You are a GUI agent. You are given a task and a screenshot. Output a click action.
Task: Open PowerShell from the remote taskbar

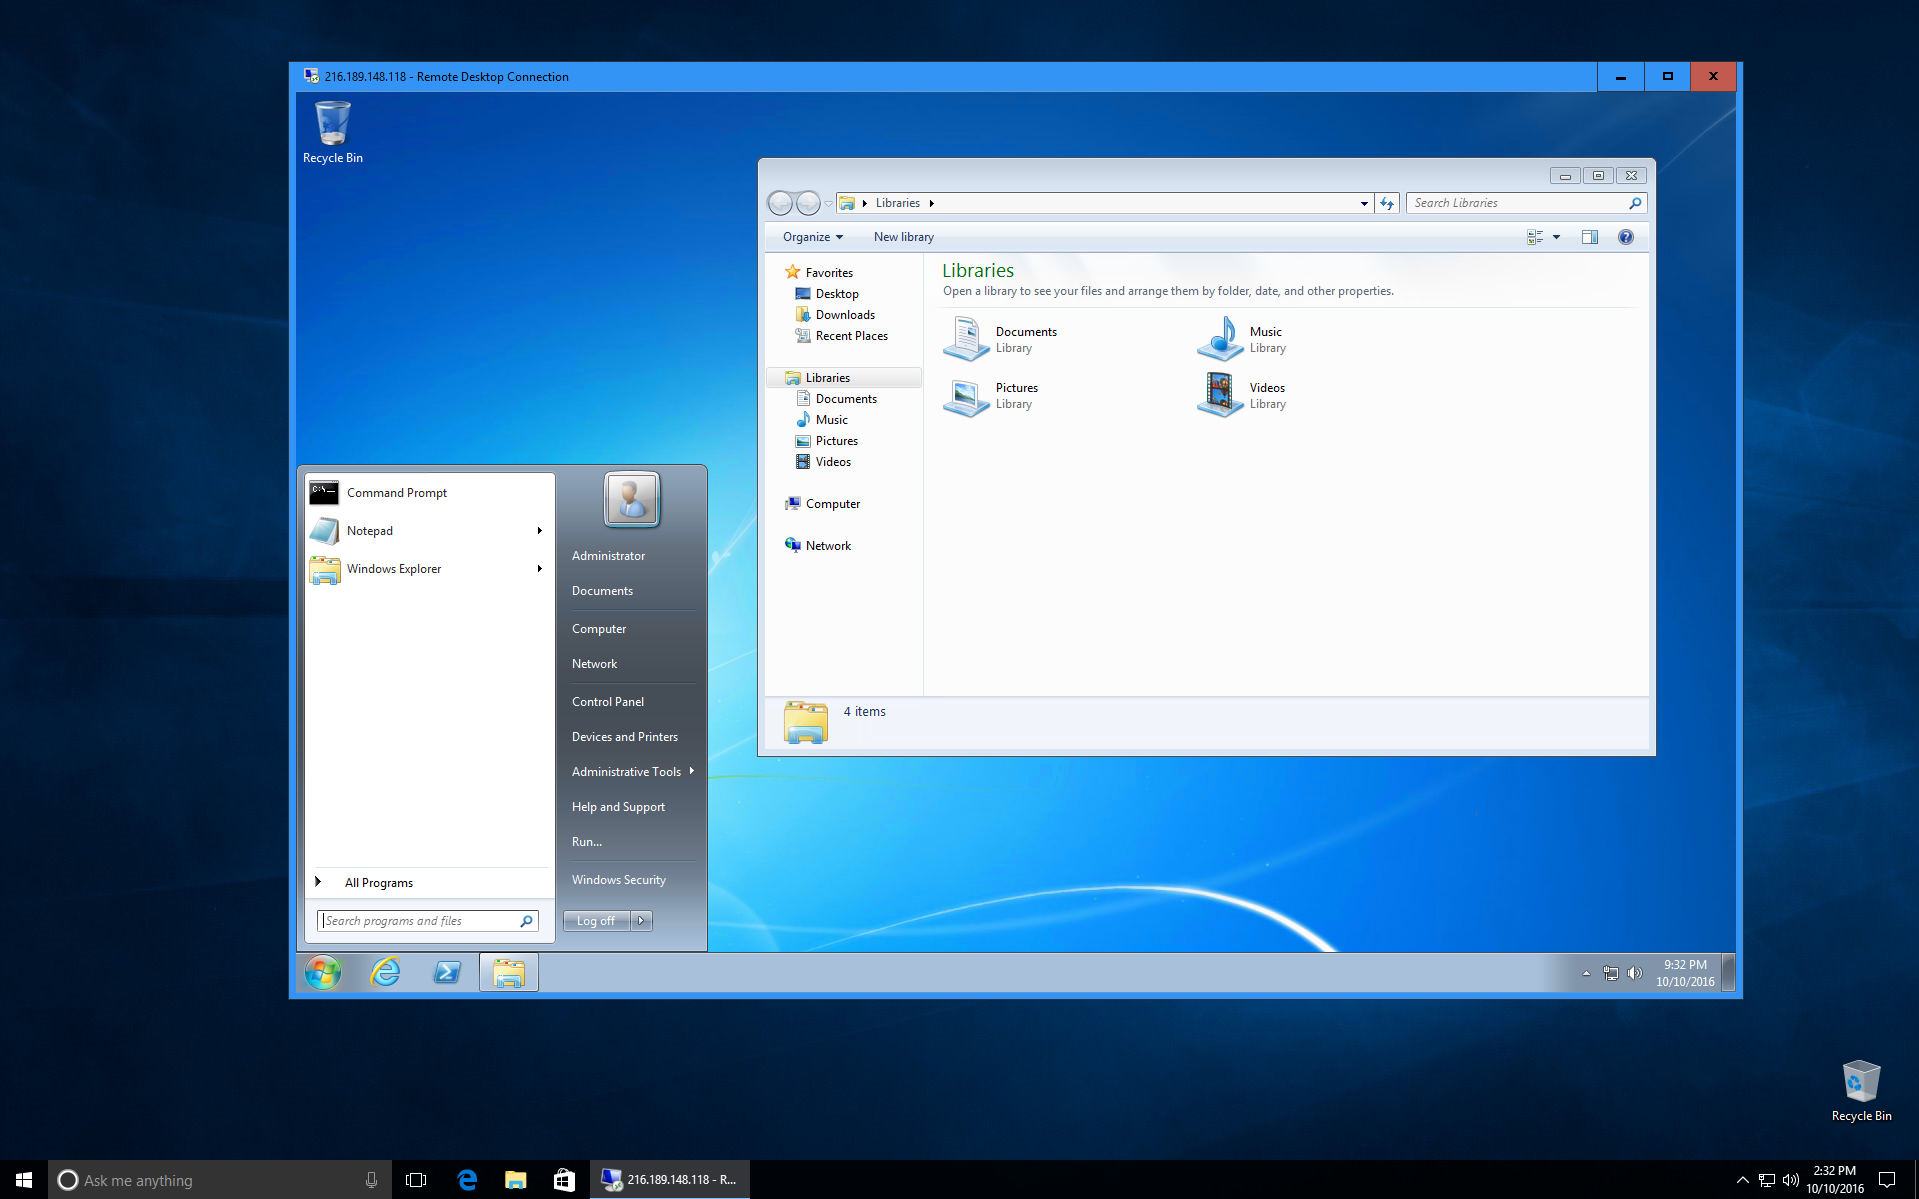tap(447, 972)
